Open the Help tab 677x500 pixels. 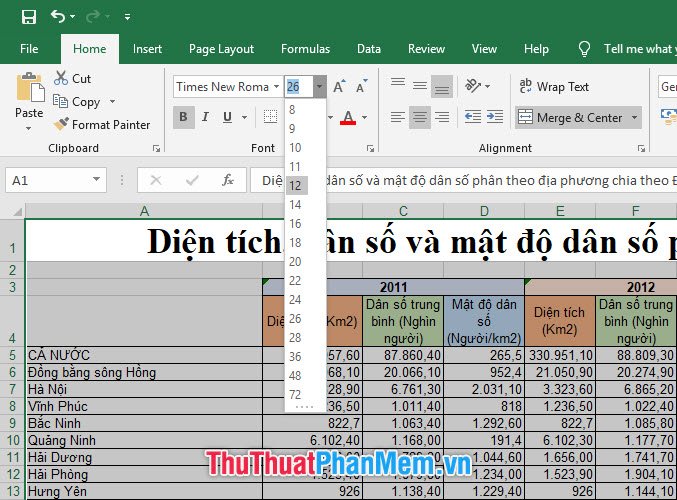click(536, 49)
